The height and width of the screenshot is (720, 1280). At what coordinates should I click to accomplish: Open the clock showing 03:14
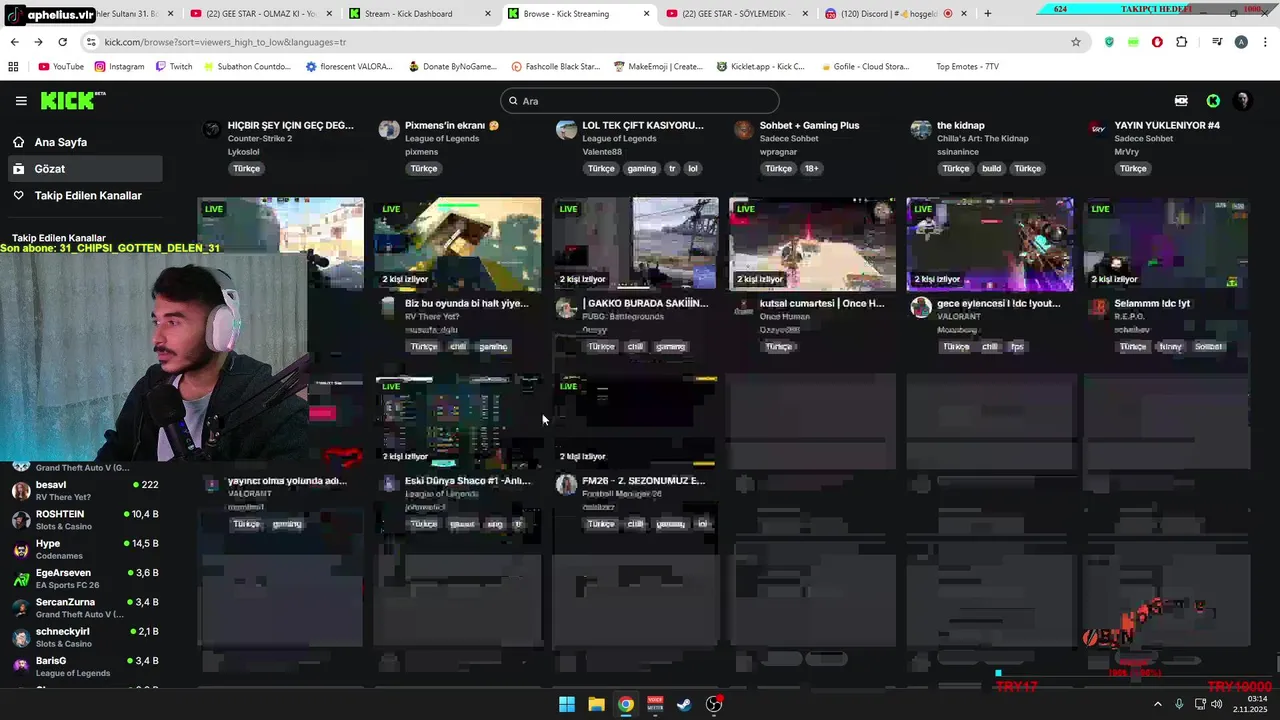pos(1249,704)
